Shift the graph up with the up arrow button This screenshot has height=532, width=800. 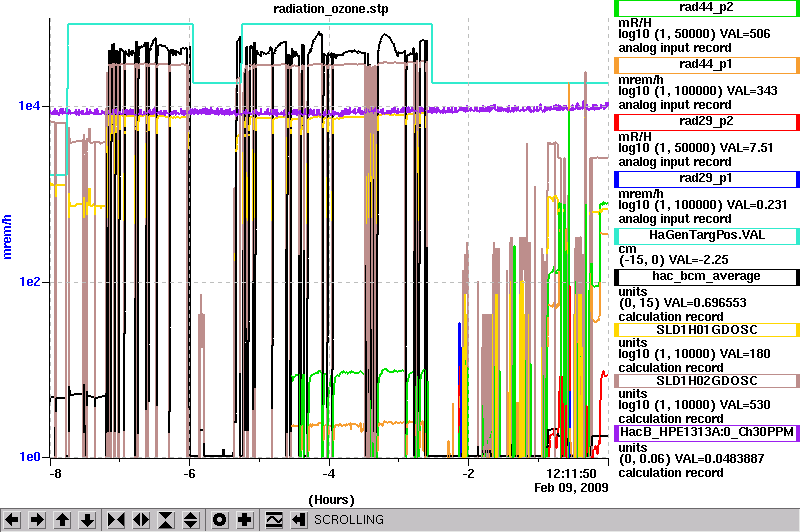point(62,520)
